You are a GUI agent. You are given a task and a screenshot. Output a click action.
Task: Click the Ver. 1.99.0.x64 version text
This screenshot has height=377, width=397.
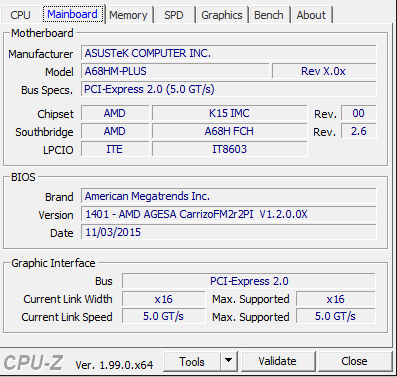point(114,365)
